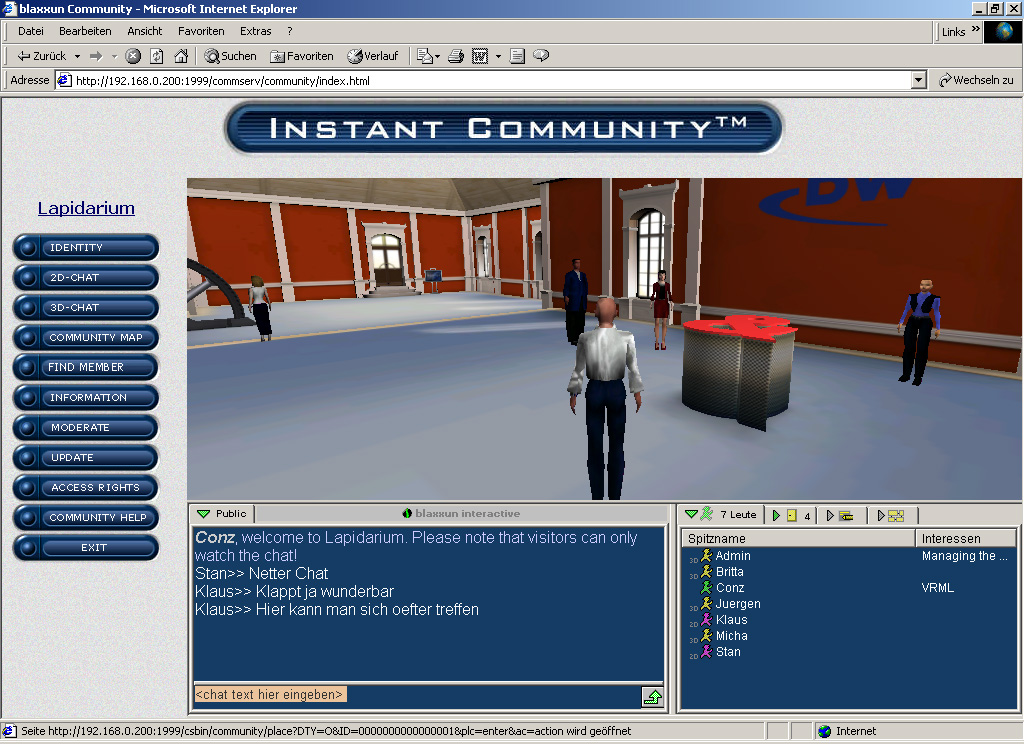Screen dimensions: 1024x744
Task: Open the address bar URL dropdown
Action: coord(918,80)
